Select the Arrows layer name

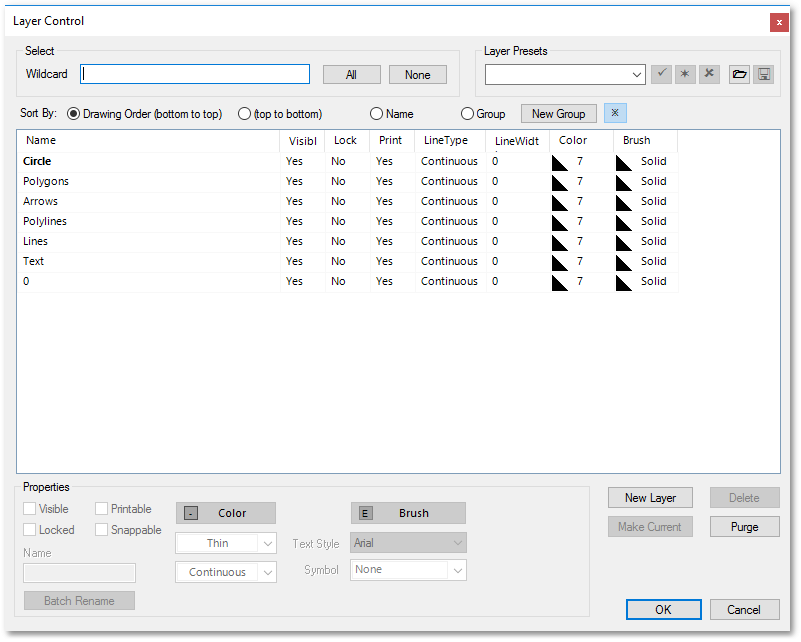pyautogui.click(x=40, y=201)
